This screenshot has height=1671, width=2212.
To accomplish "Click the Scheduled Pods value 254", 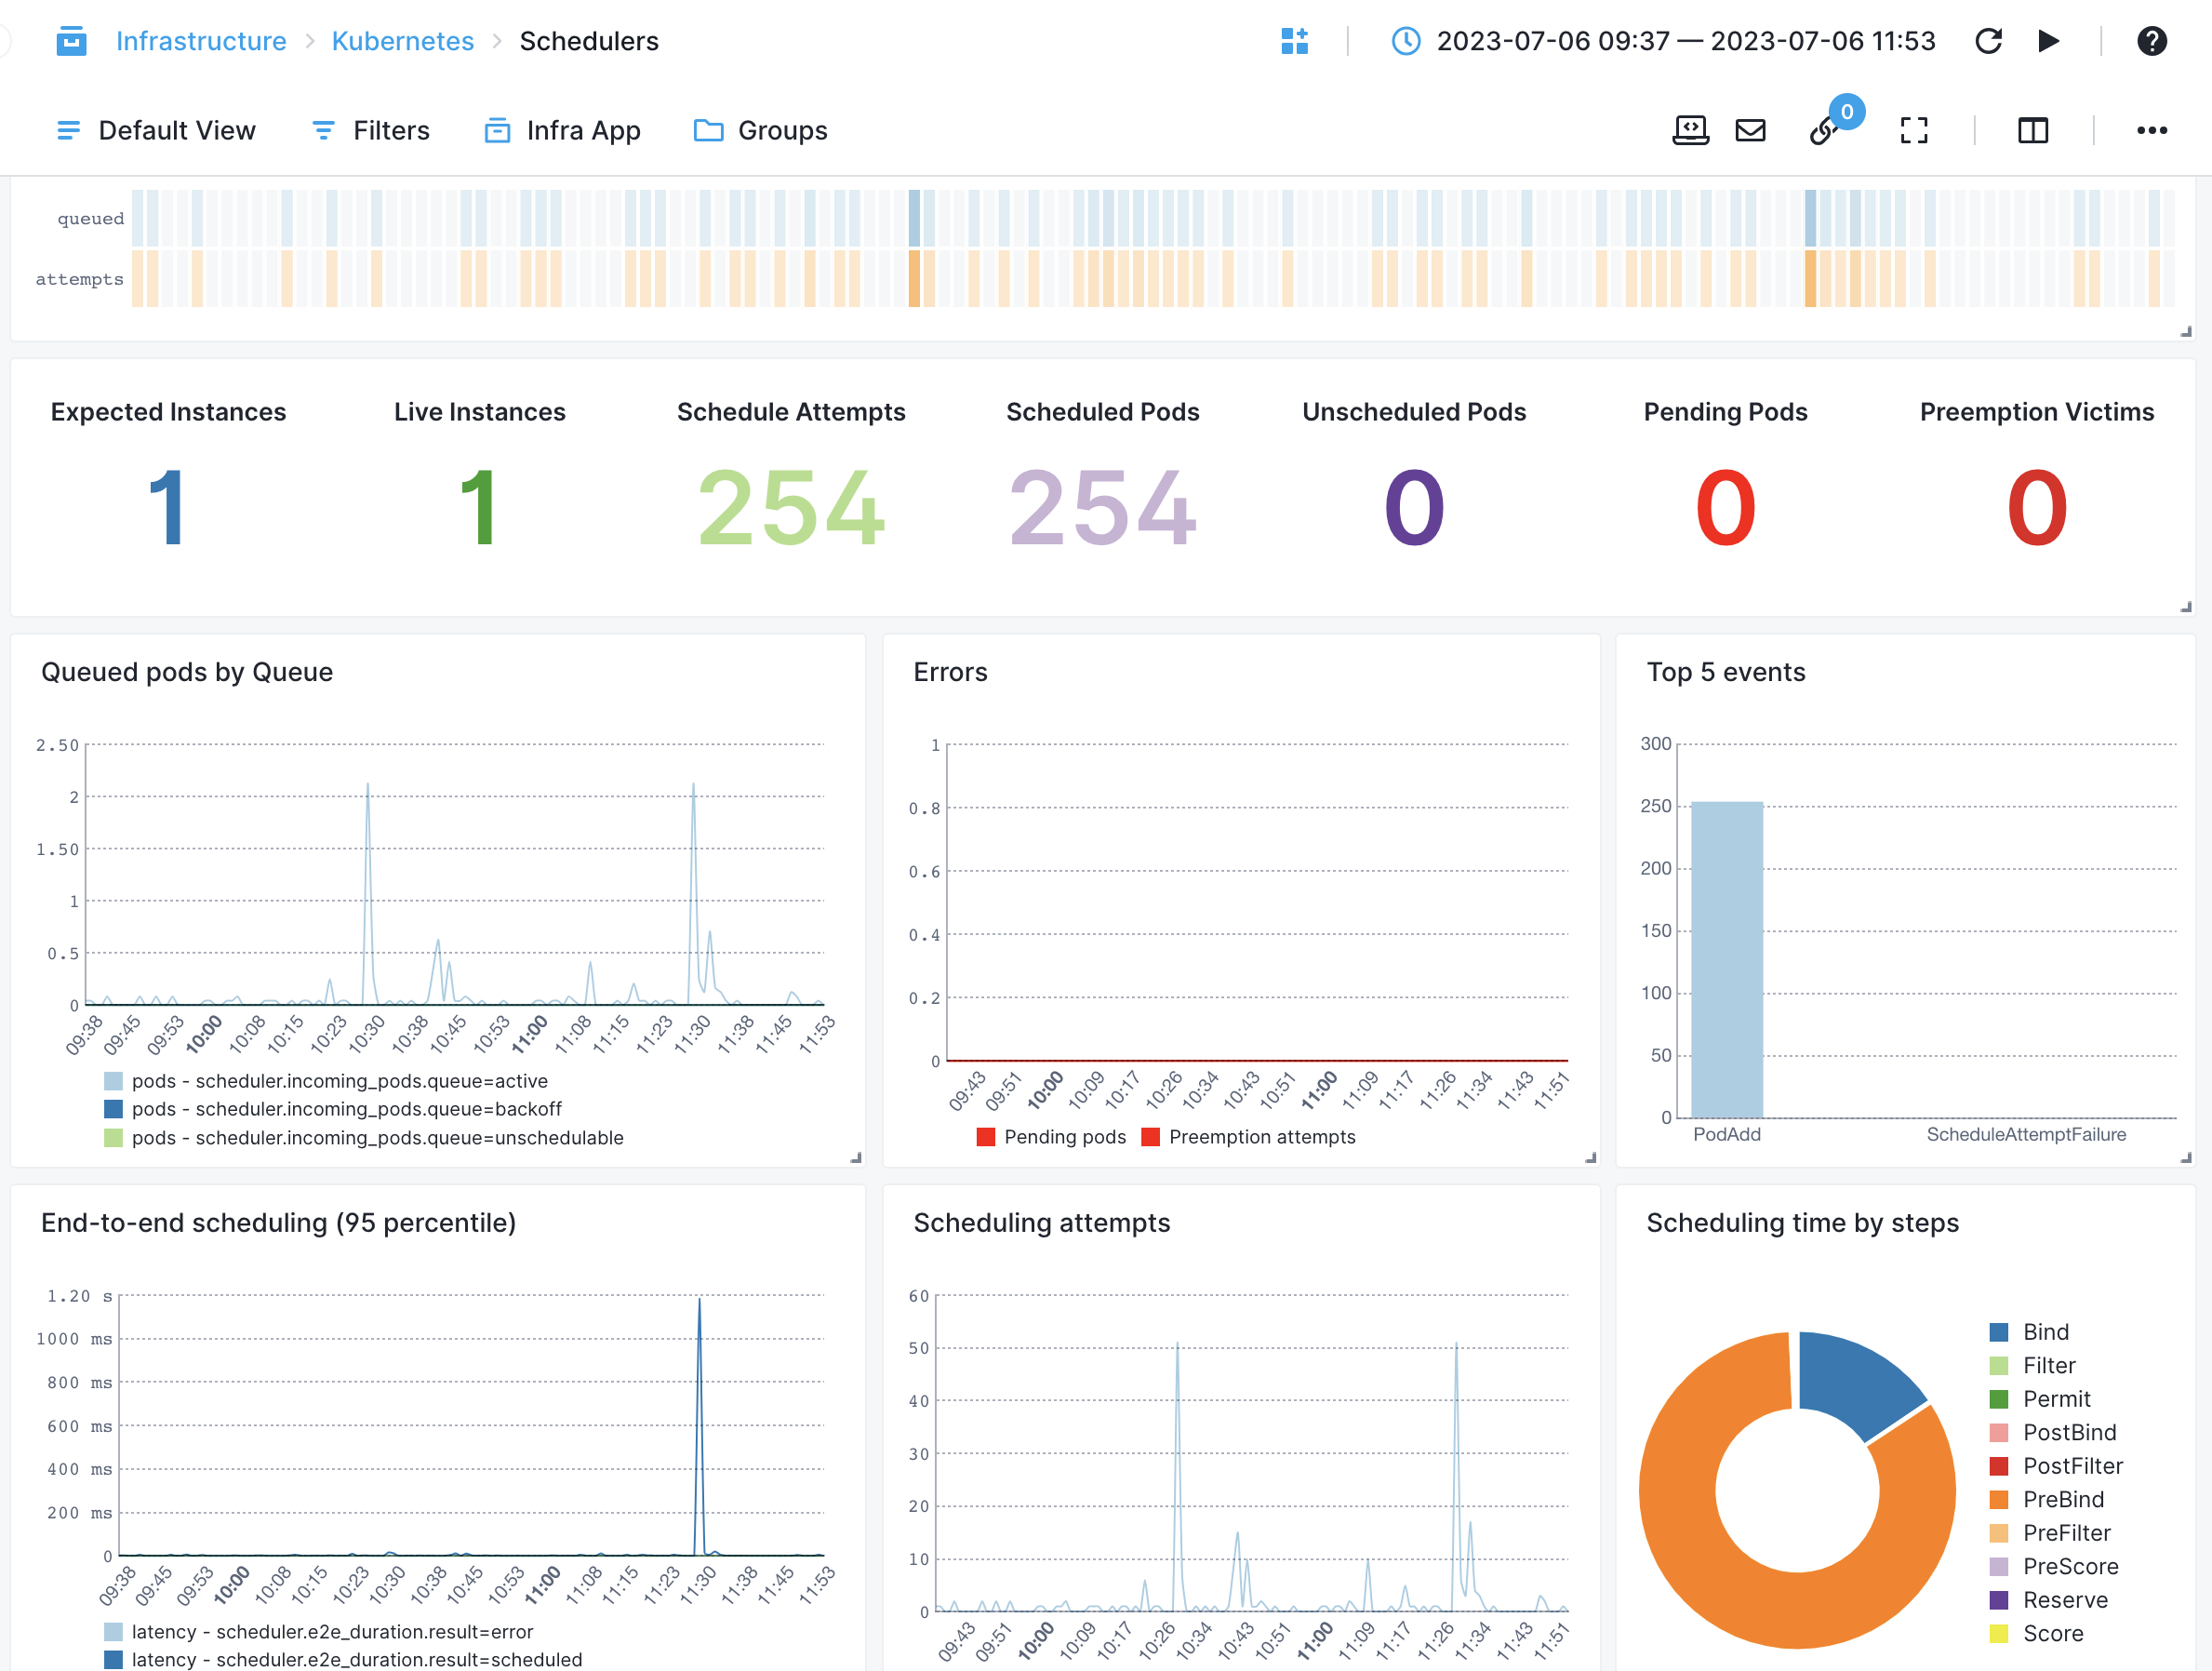I will (x=1103, y=508).
